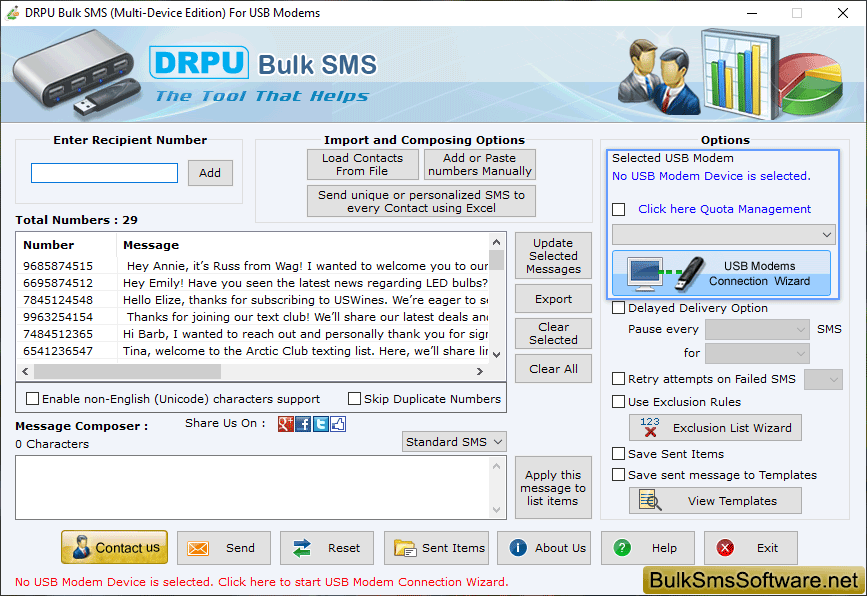Click the Clear Selected button
Screen dimensions: 867x596
click(553, 333)
